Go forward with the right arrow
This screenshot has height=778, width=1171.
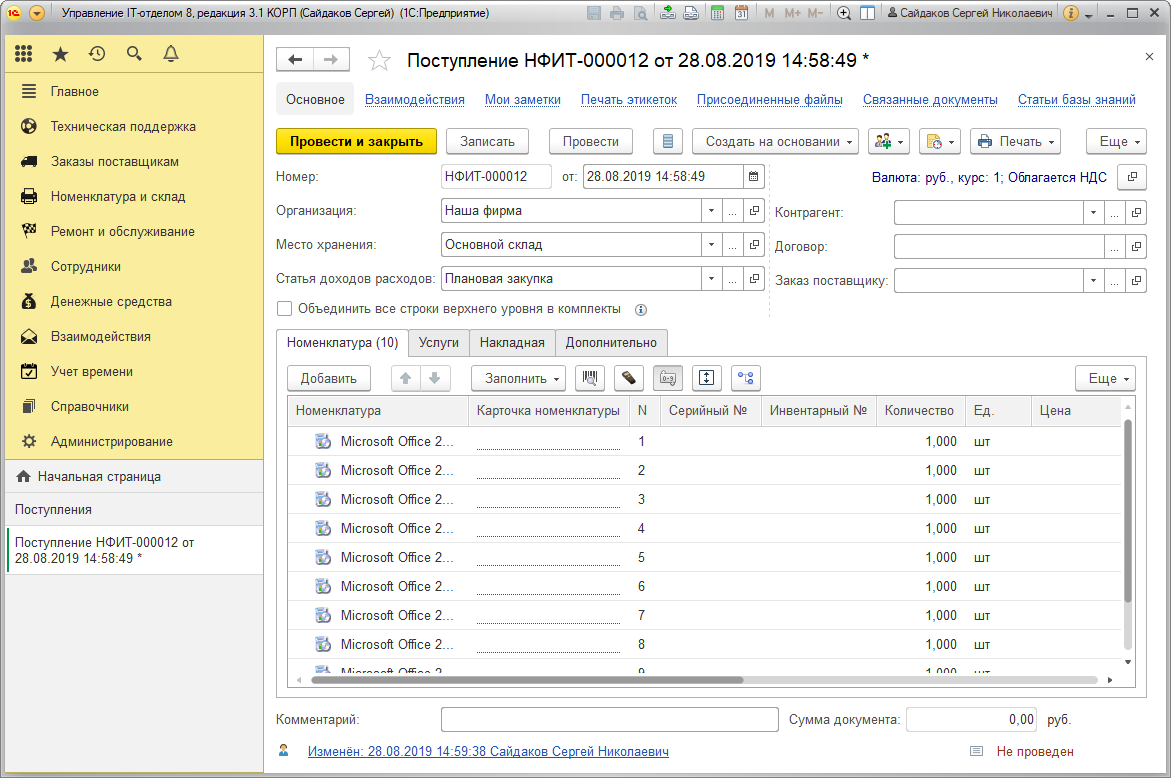(331, 60)
